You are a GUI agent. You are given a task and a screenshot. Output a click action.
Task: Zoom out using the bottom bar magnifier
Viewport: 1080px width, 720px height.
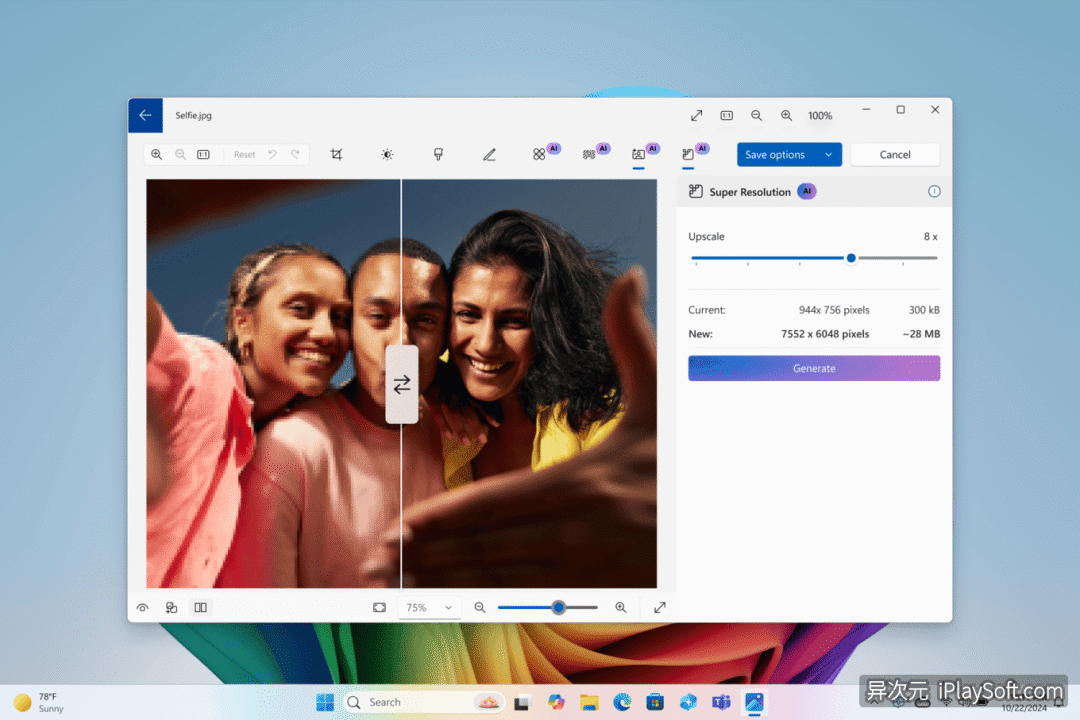click(479, 607)
